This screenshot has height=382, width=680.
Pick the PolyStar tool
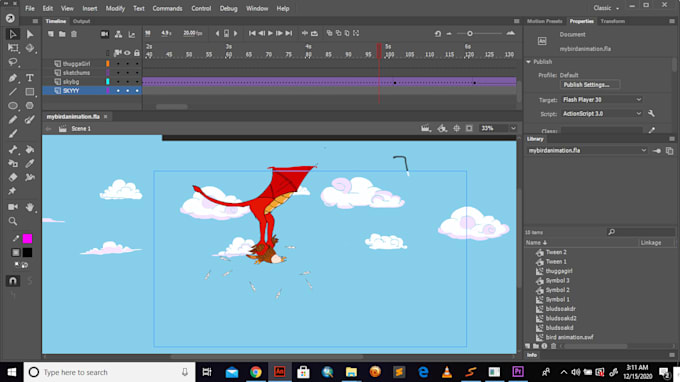pyautogui.click(x=29, y=106)
